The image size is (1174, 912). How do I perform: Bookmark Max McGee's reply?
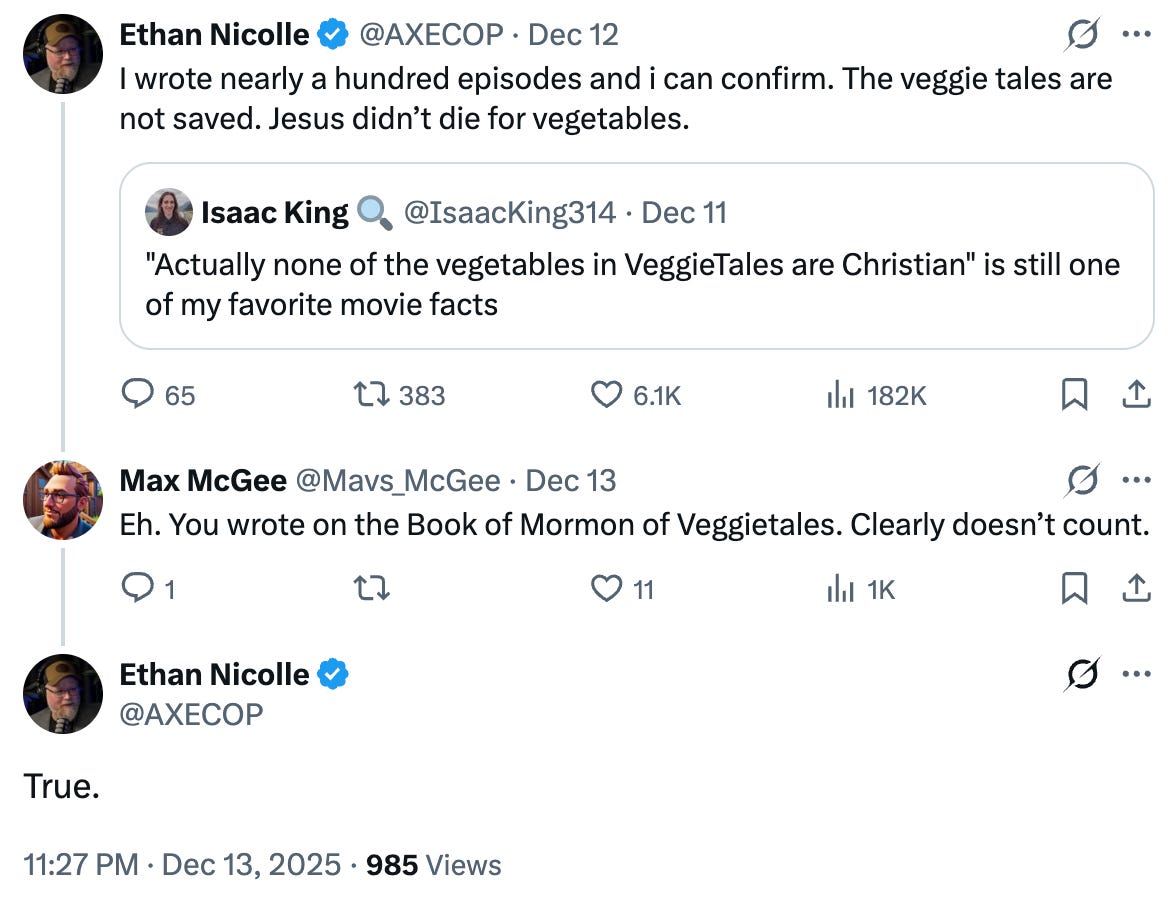tap(1074, 589)
